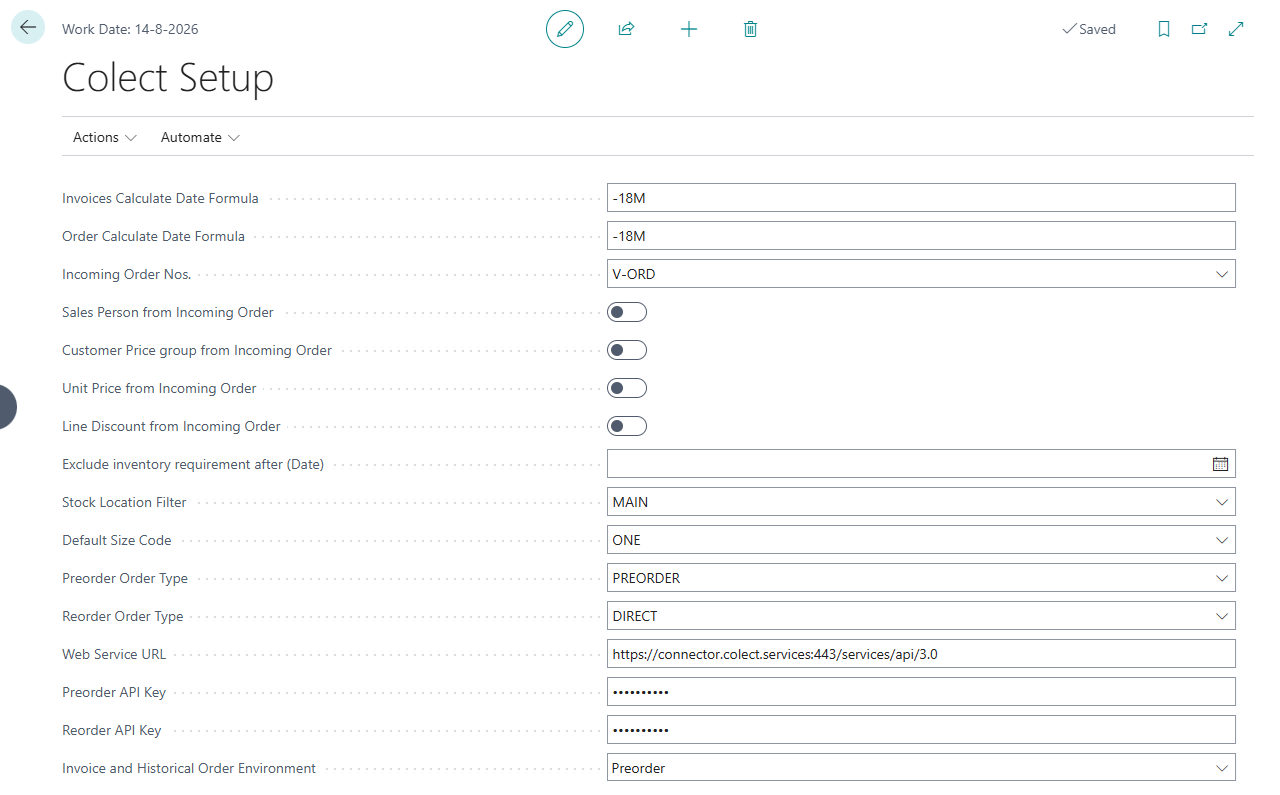Click the Preorder API Key field
This screenshot has height=795, width=1280.
click(x=921, y=692)
